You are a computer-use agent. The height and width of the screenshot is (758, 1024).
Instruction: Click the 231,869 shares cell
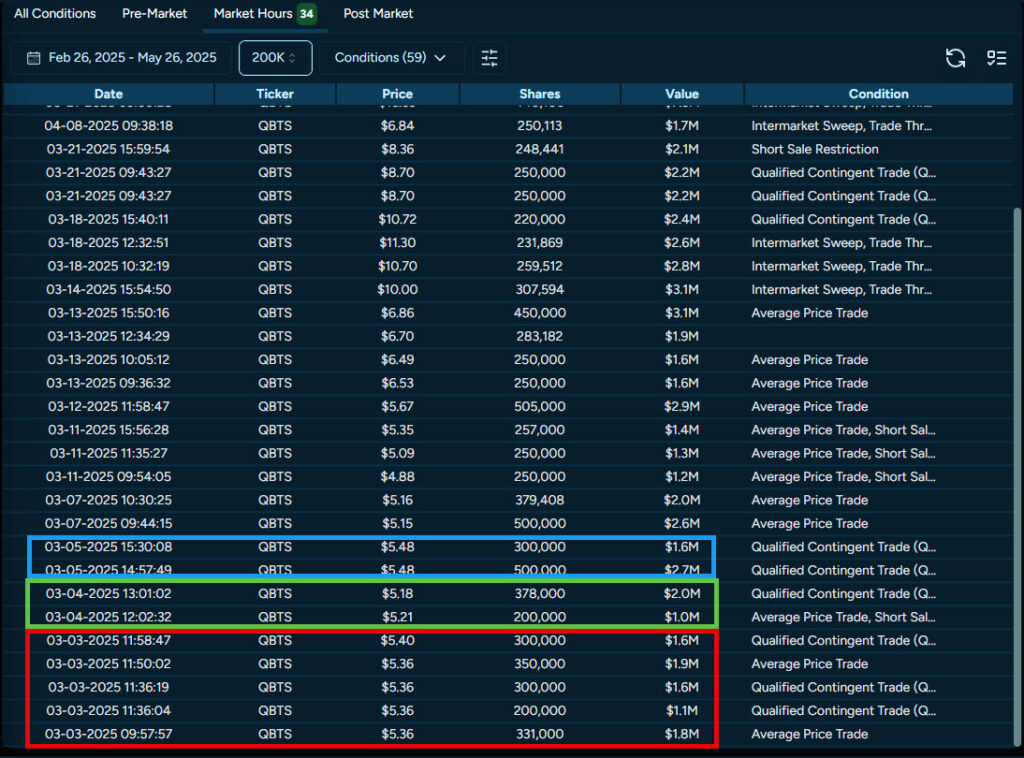(539, 243)
